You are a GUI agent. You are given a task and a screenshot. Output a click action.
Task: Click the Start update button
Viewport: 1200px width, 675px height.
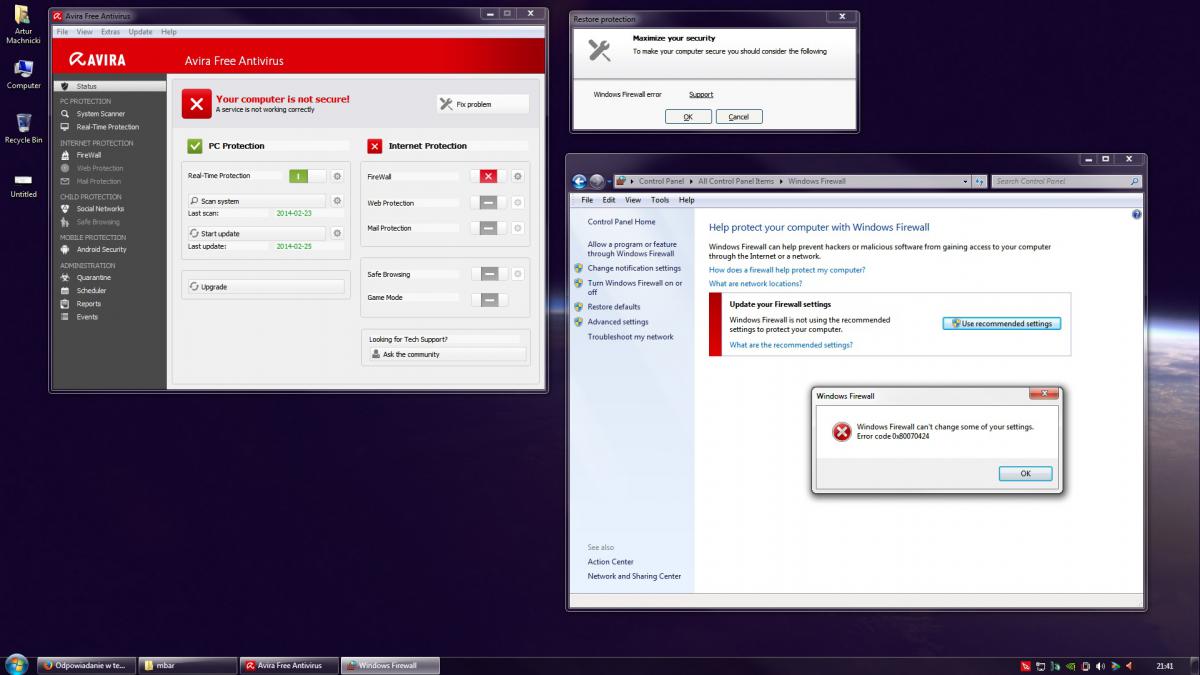click(x=258, y=233)
